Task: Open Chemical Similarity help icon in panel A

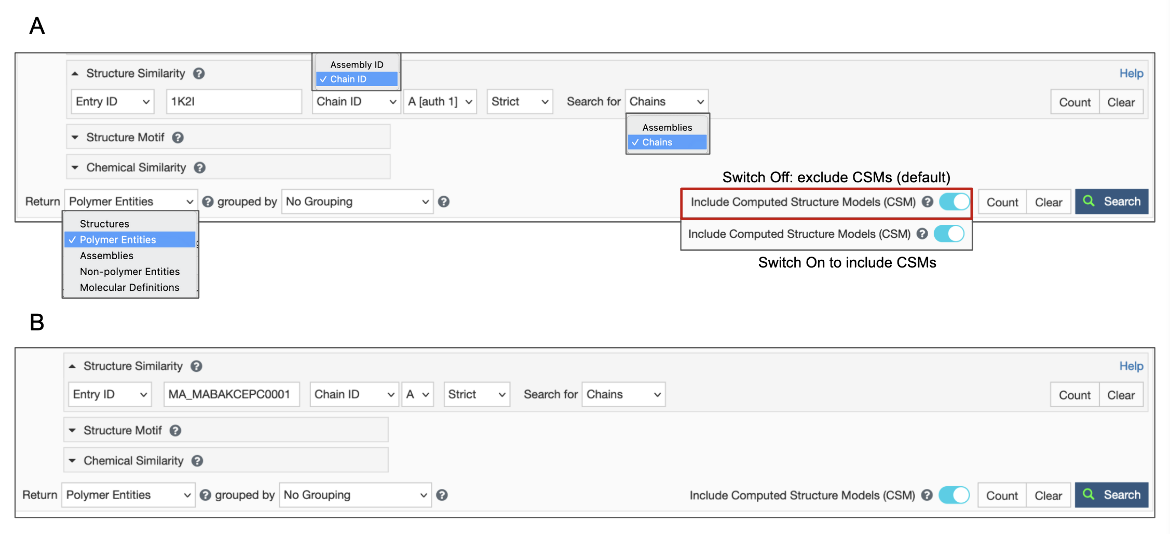Action: point(200,168)
